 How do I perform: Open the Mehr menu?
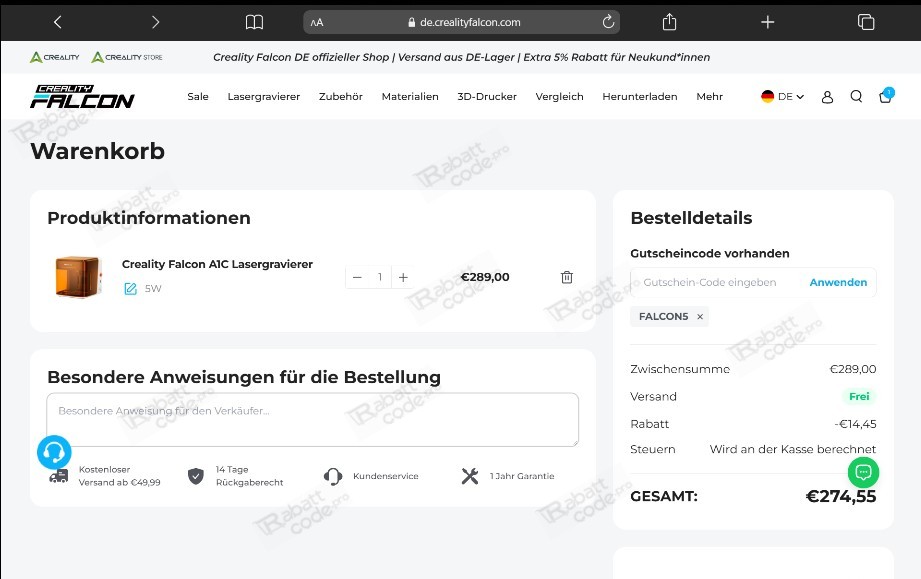coord(710,96)
